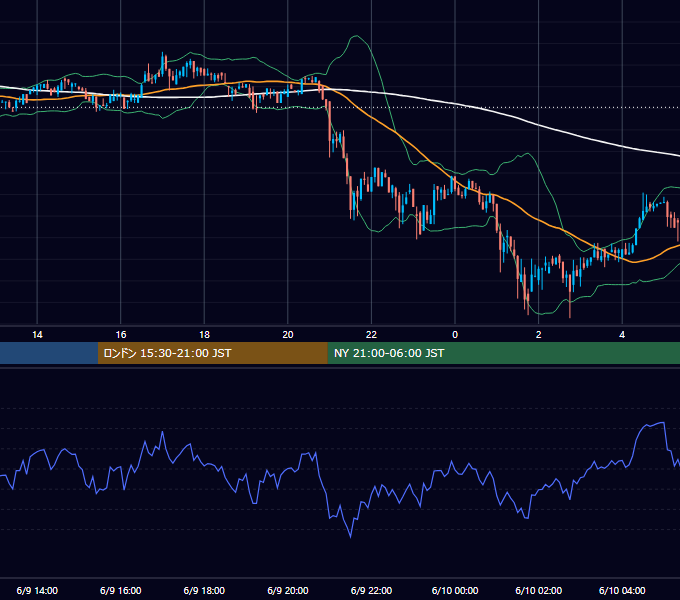The width and height of the screenshot is (680, 600).
Task: Click the 0 hour label on price chart axis
Action: [455, 335]
